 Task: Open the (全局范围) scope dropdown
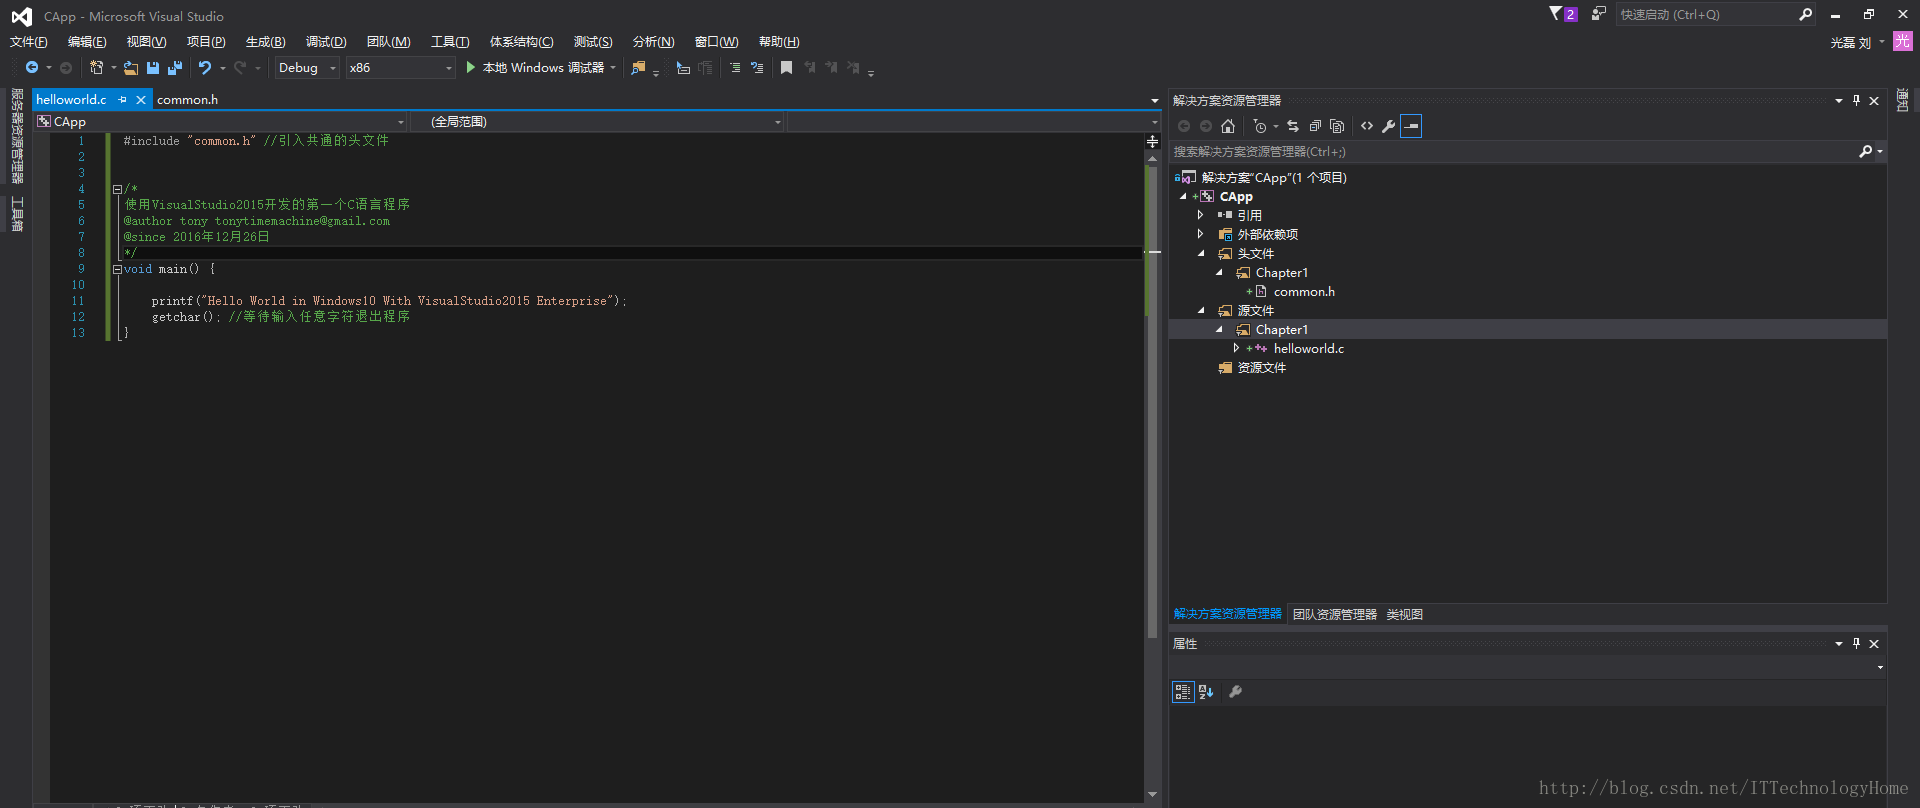pos(598,122)
